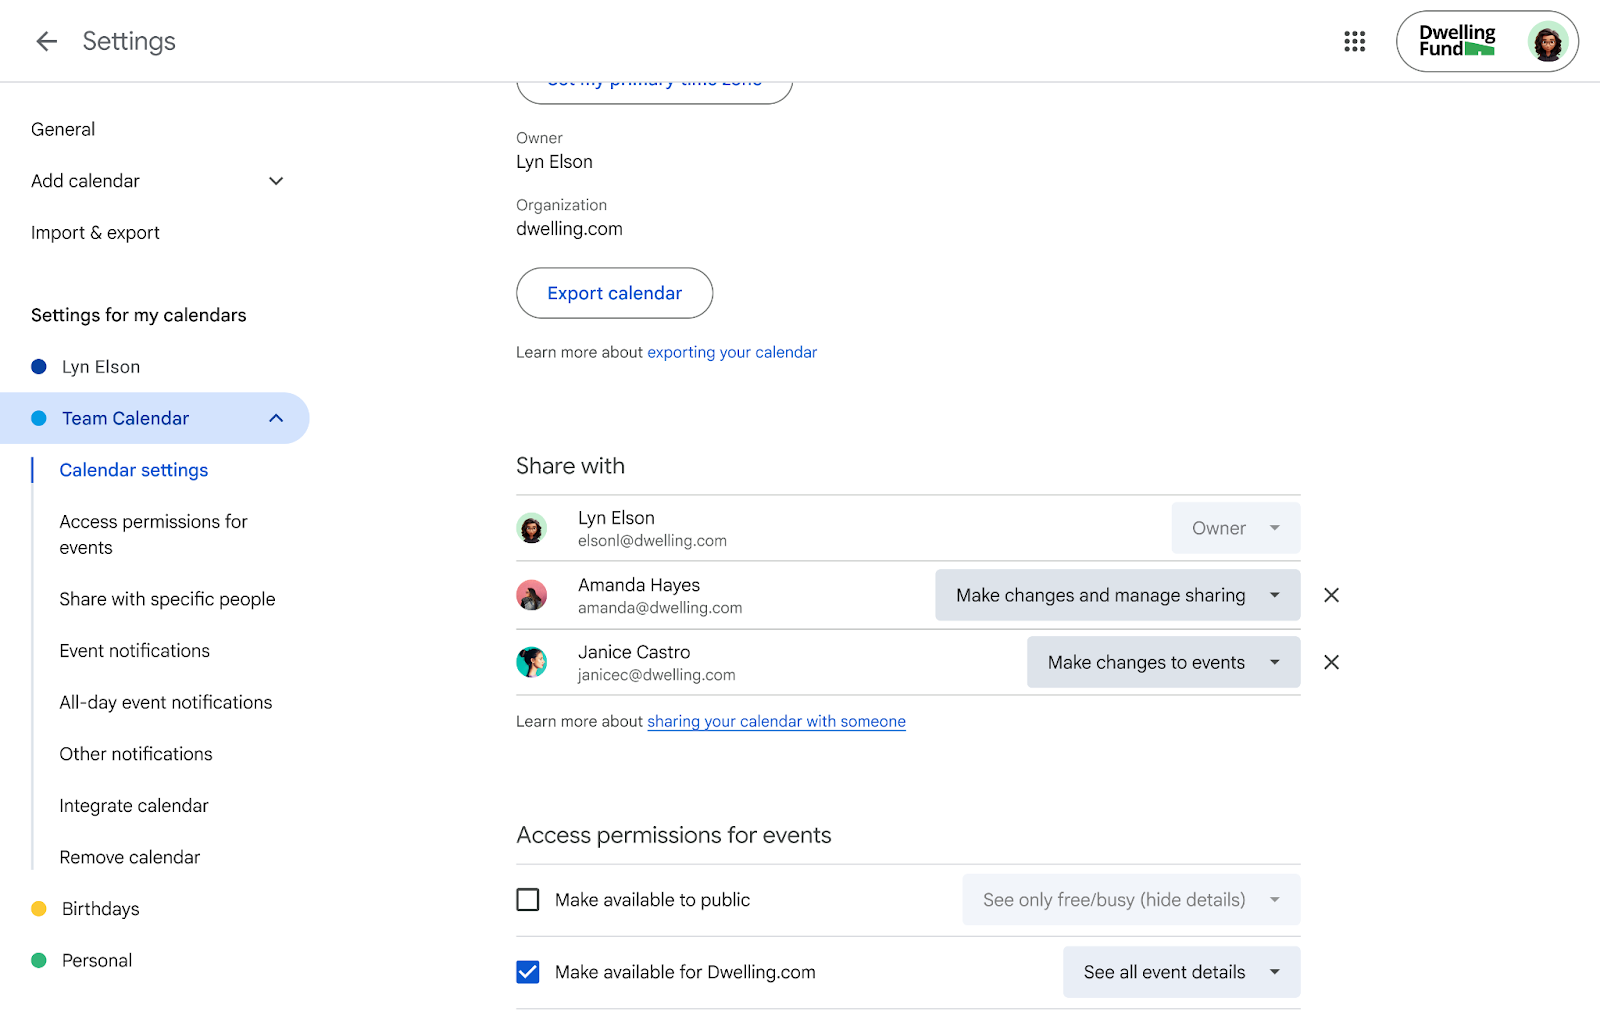Image resolution: width=1600 pixels, height=1030 pixels.
Task: Uncheck Make available for Dwelling.com
Action: pos(527,971)
